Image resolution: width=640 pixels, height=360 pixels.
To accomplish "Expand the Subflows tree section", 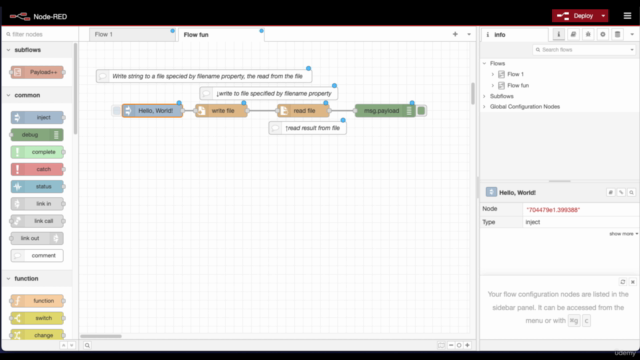I will [484, 96].
